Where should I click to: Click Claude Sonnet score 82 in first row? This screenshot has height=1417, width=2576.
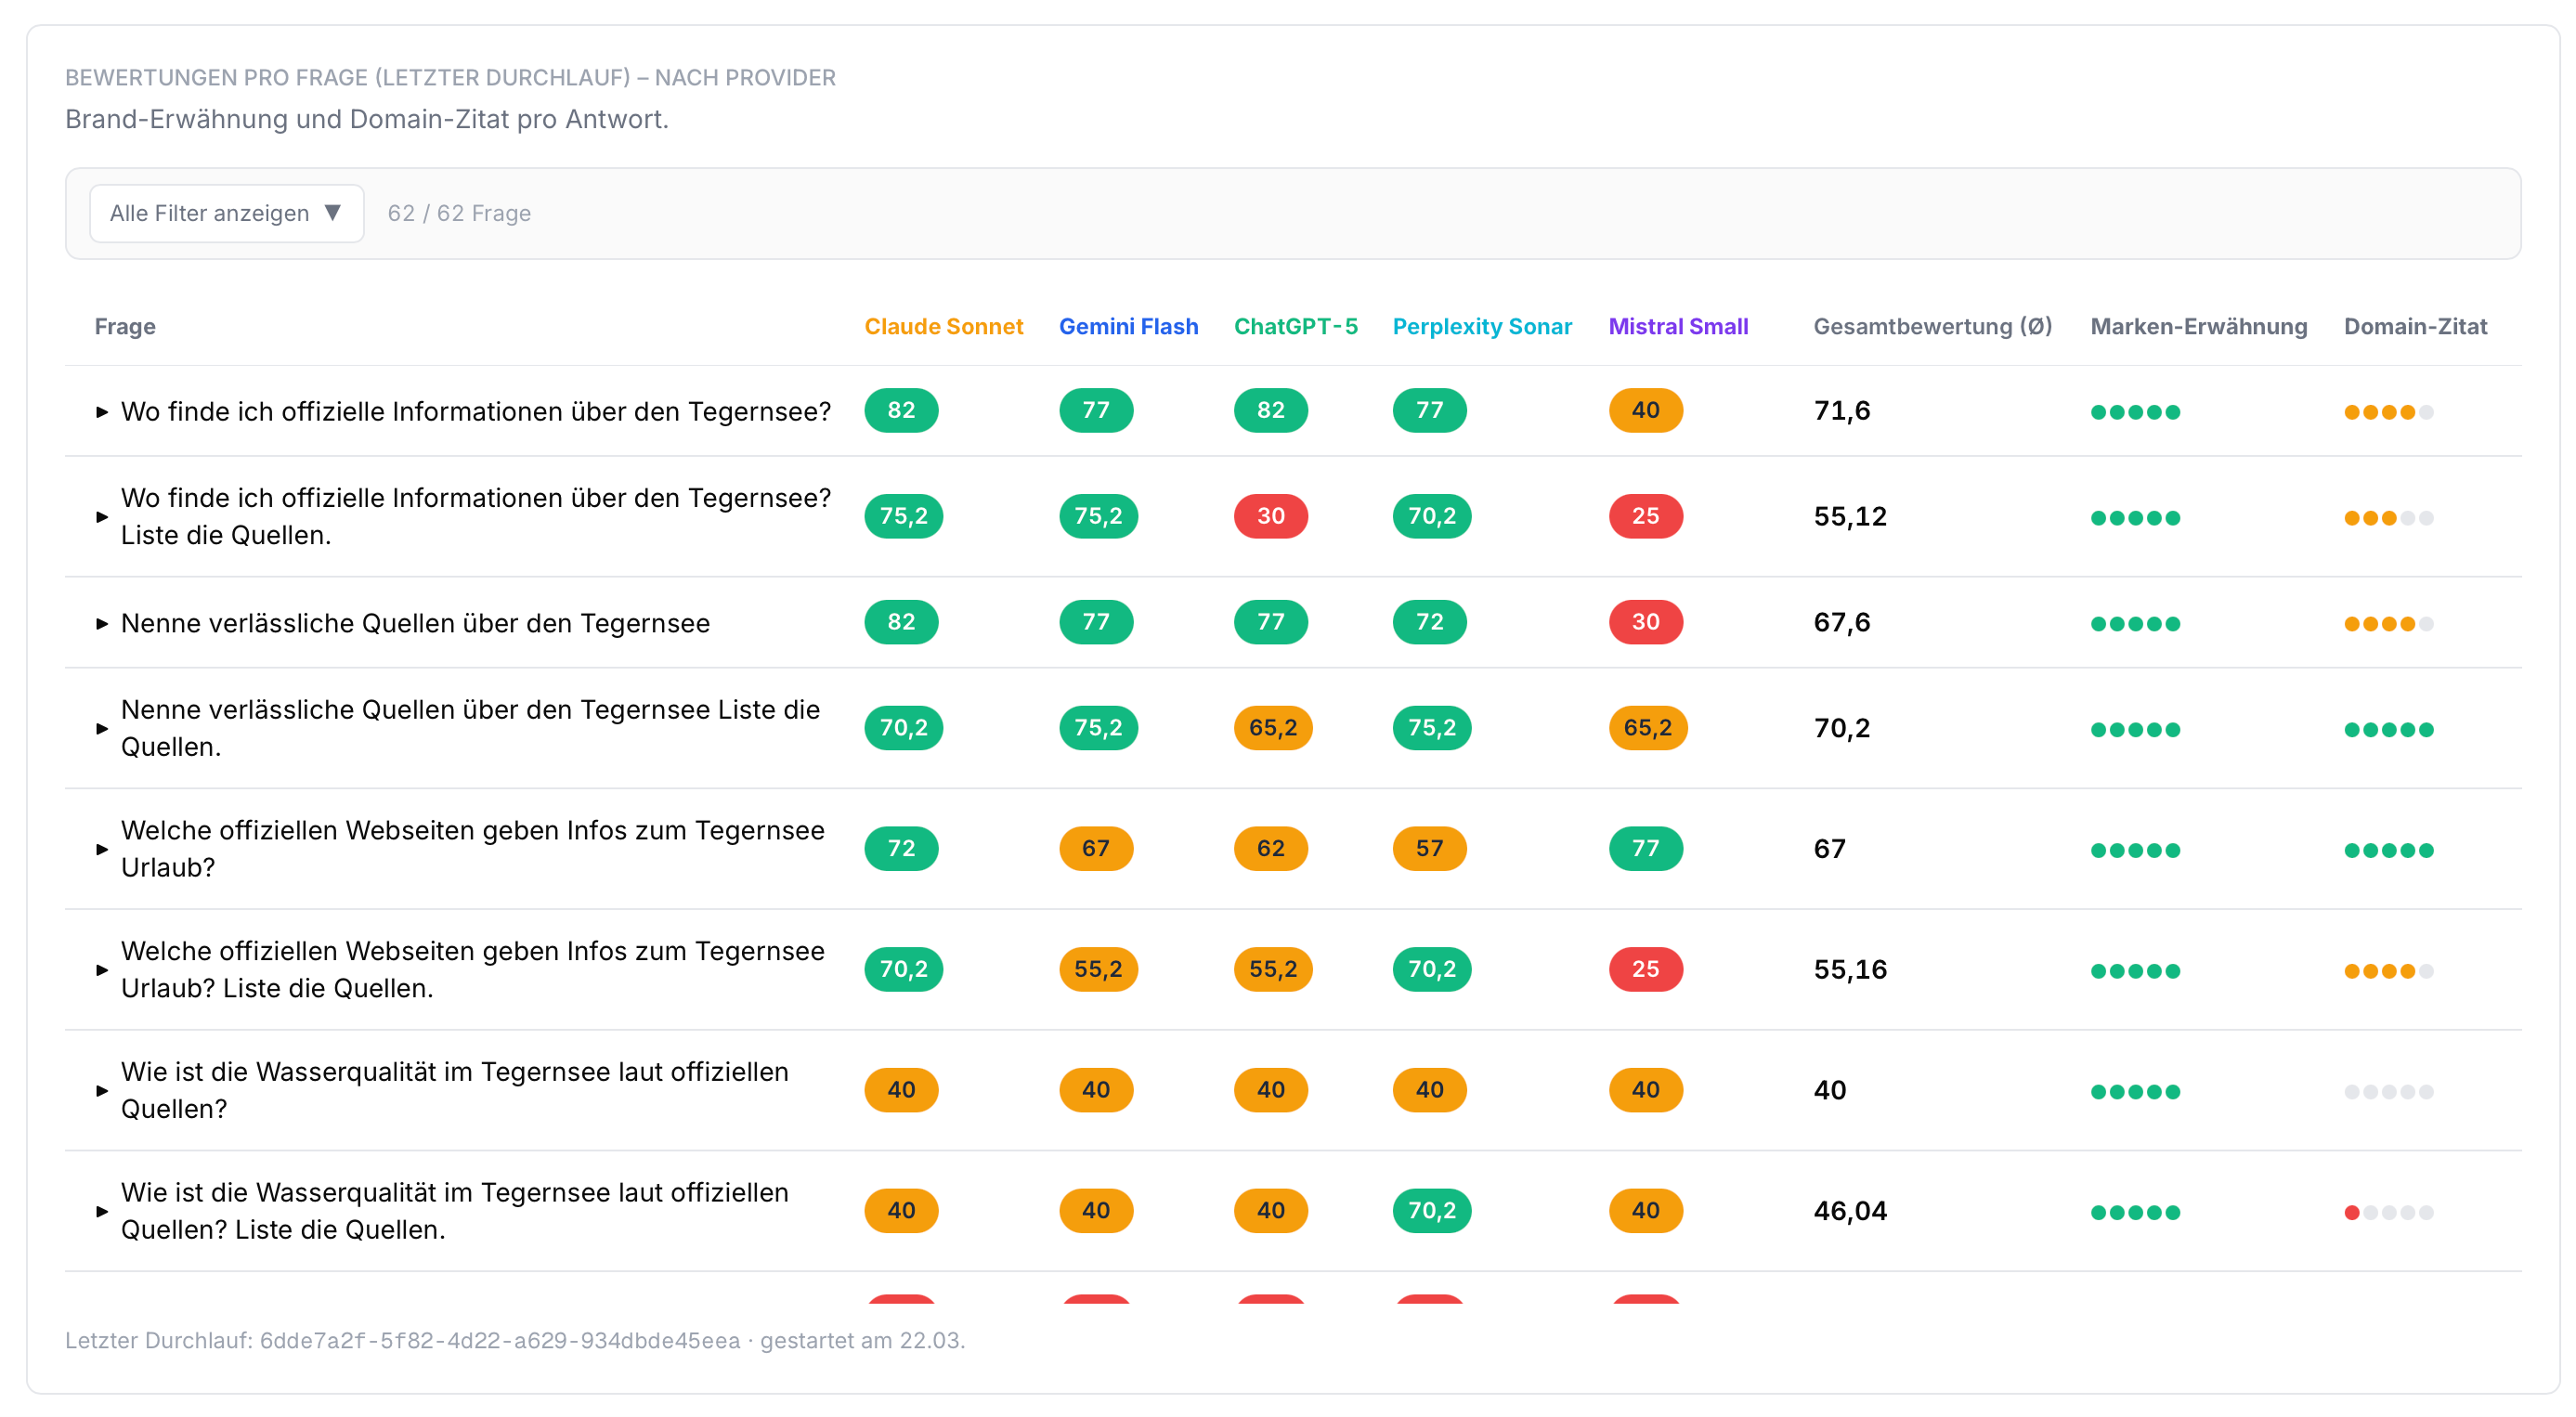pos(900,410)
